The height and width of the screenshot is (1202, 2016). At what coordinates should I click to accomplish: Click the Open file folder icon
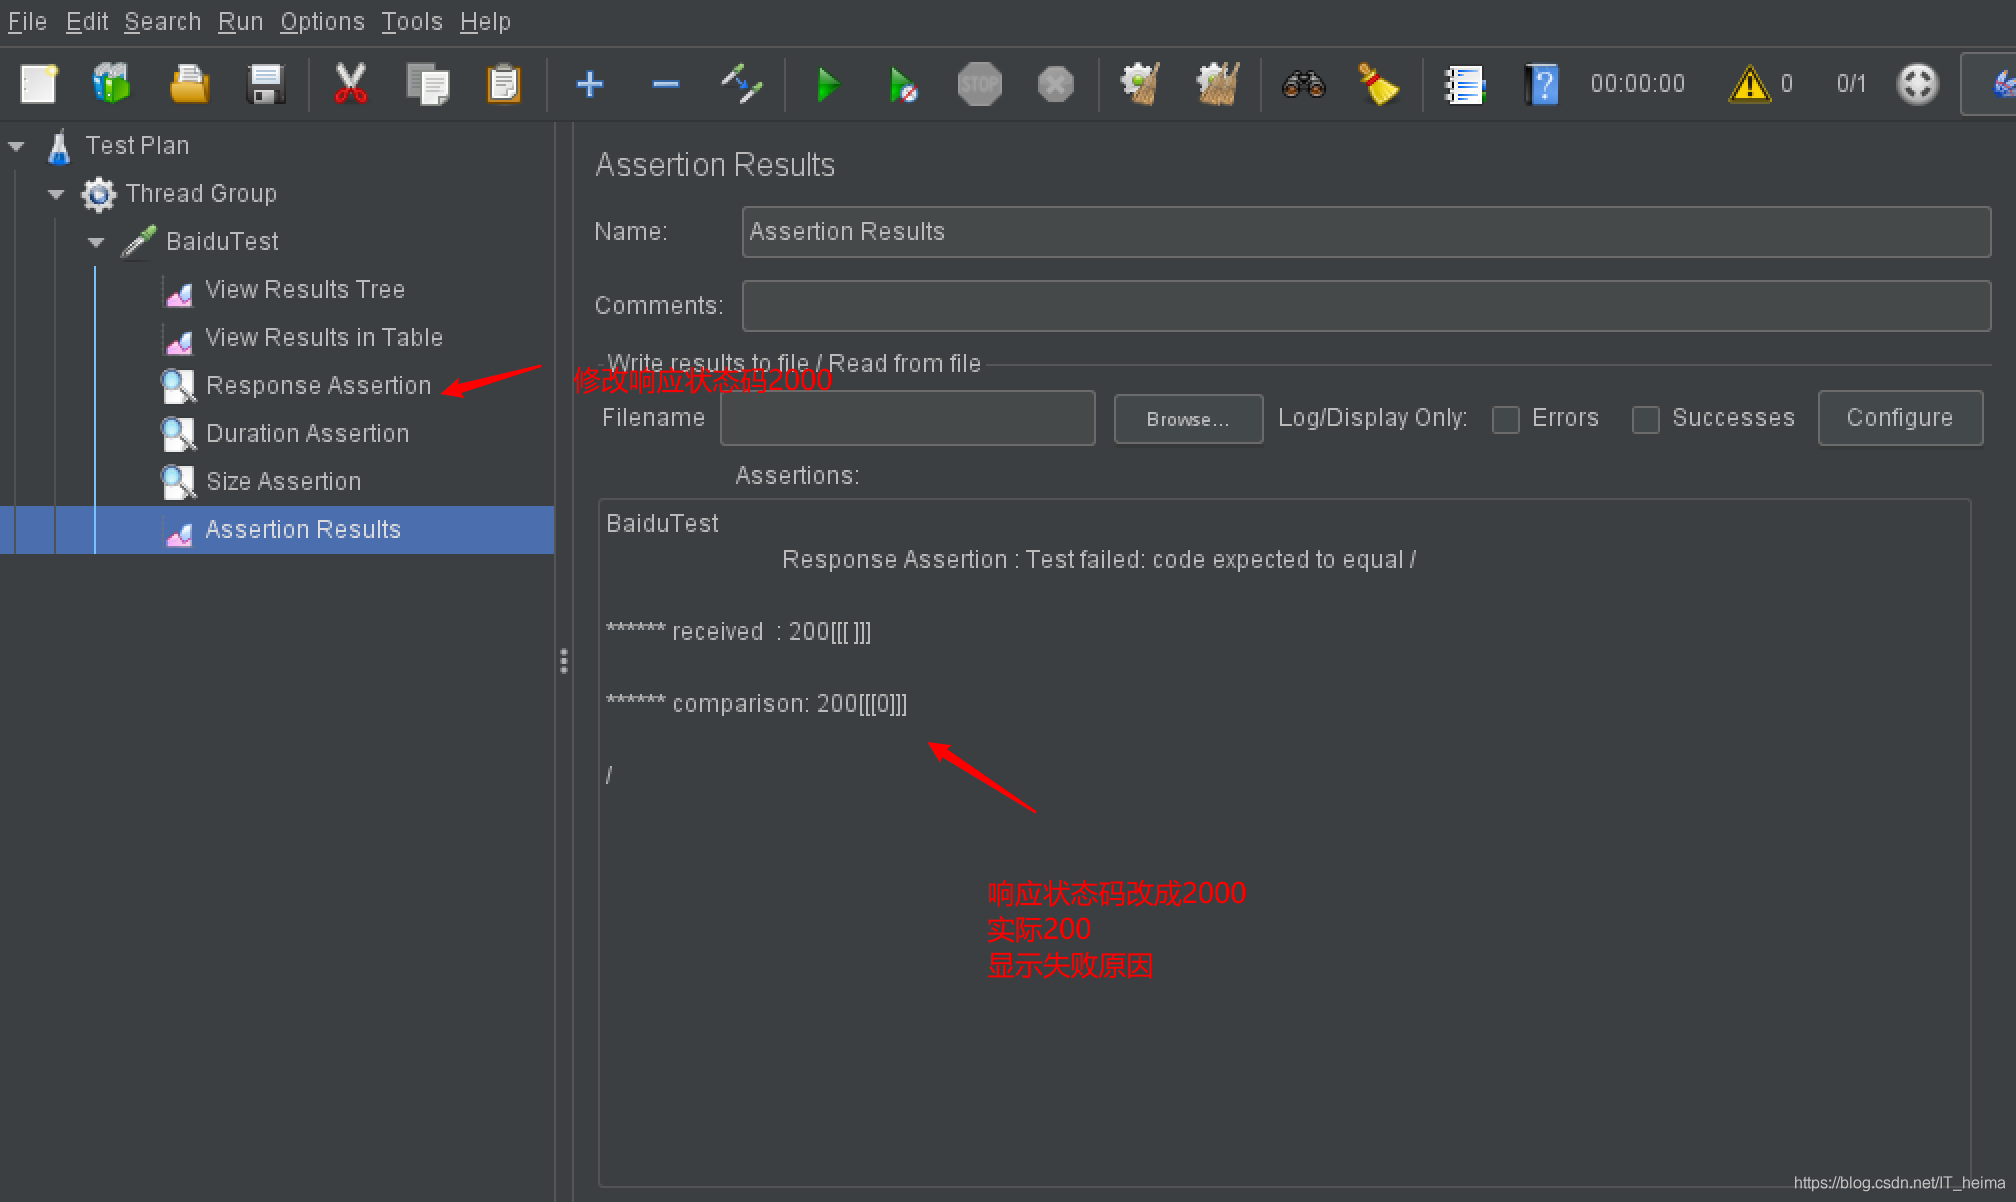click(x=189, y=84)
